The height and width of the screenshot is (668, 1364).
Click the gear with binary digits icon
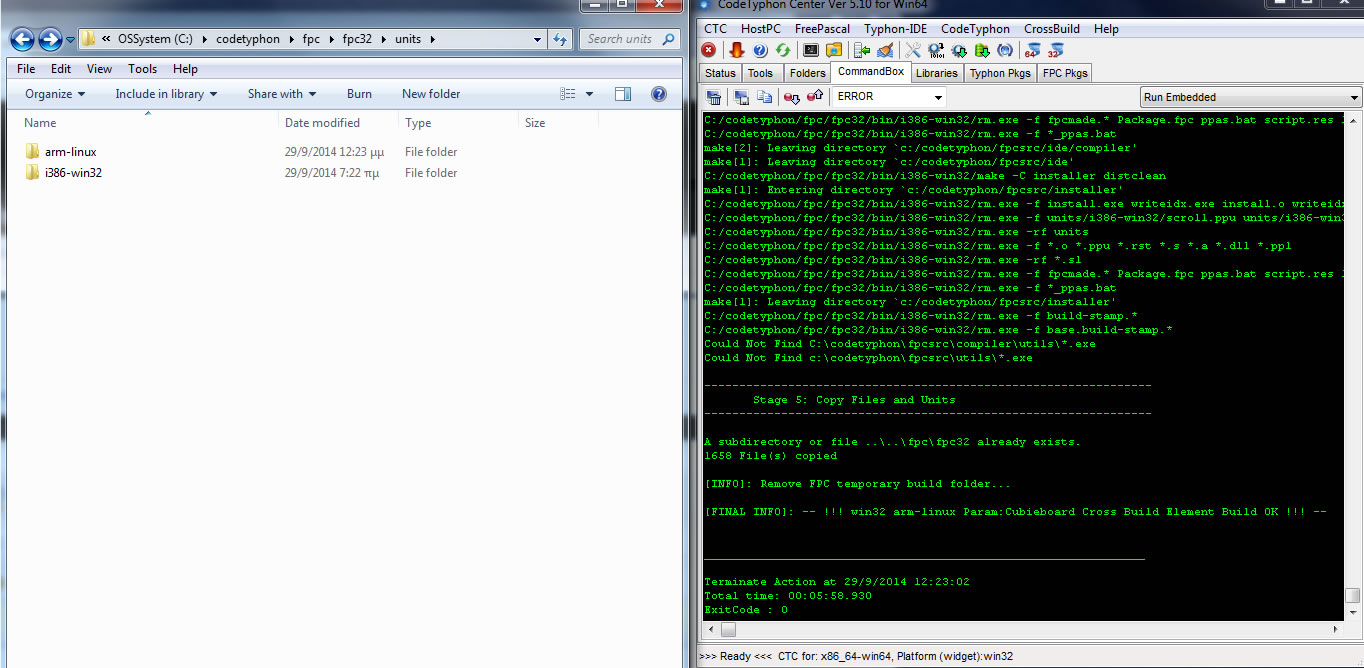pyautogui.click(x=936, y=50)
